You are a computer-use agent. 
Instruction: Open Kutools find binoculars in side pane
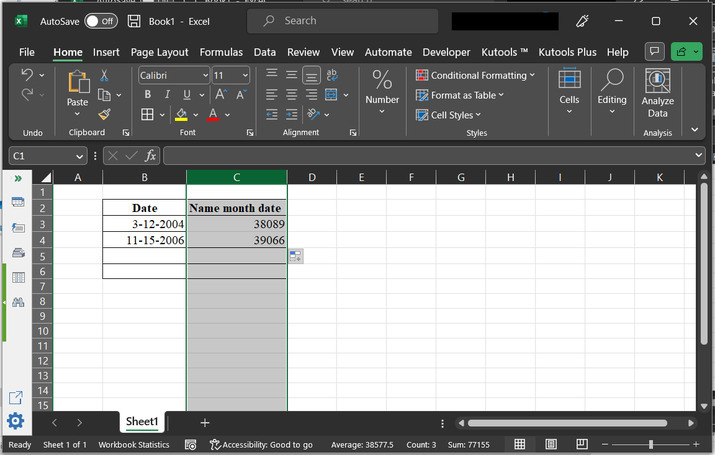point(17,302)
